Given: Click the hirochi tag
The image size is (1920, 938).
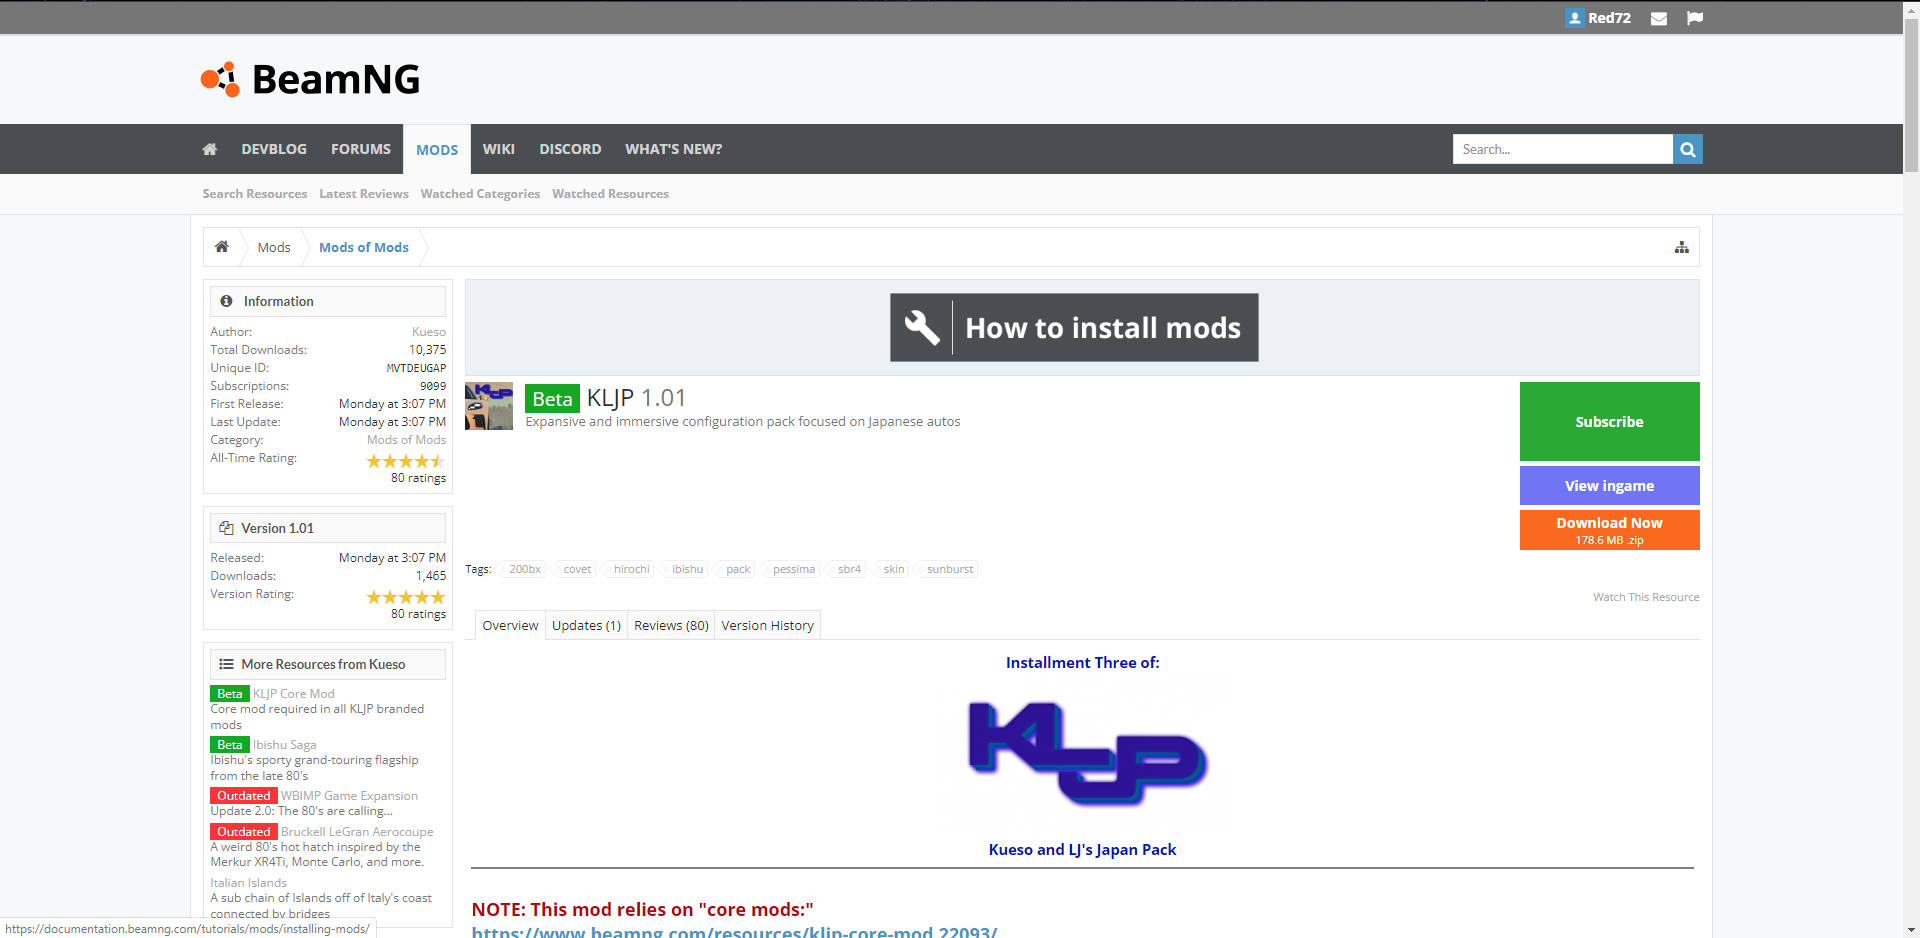Looking at the screenshot, I should pyautogui.click(x=631, y=569).
